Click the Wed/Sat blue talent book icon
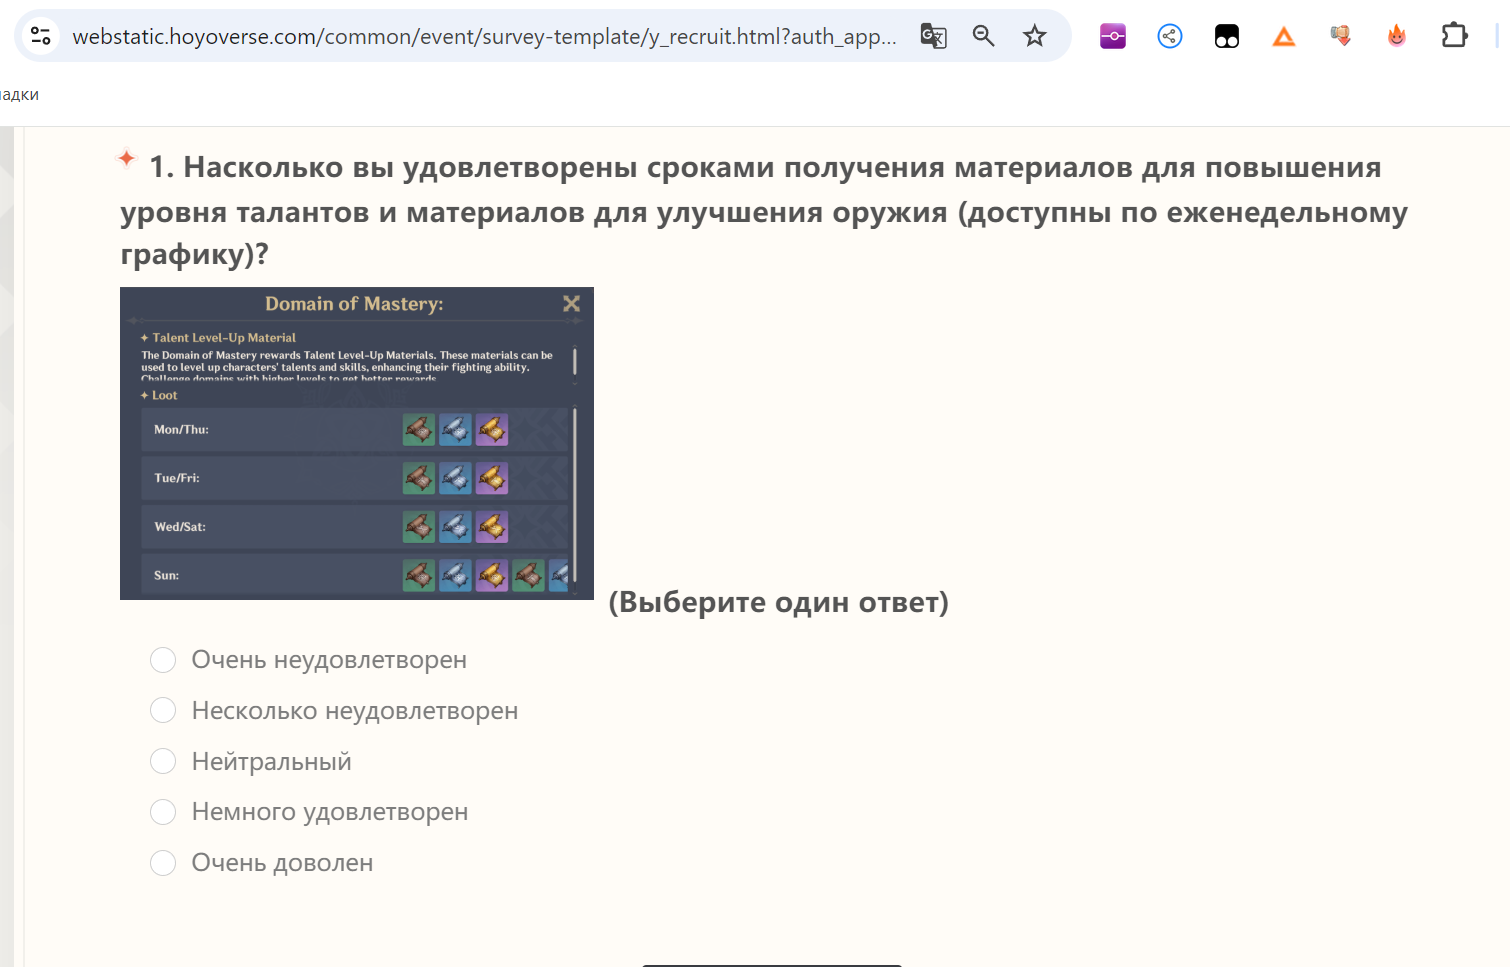 455,527
